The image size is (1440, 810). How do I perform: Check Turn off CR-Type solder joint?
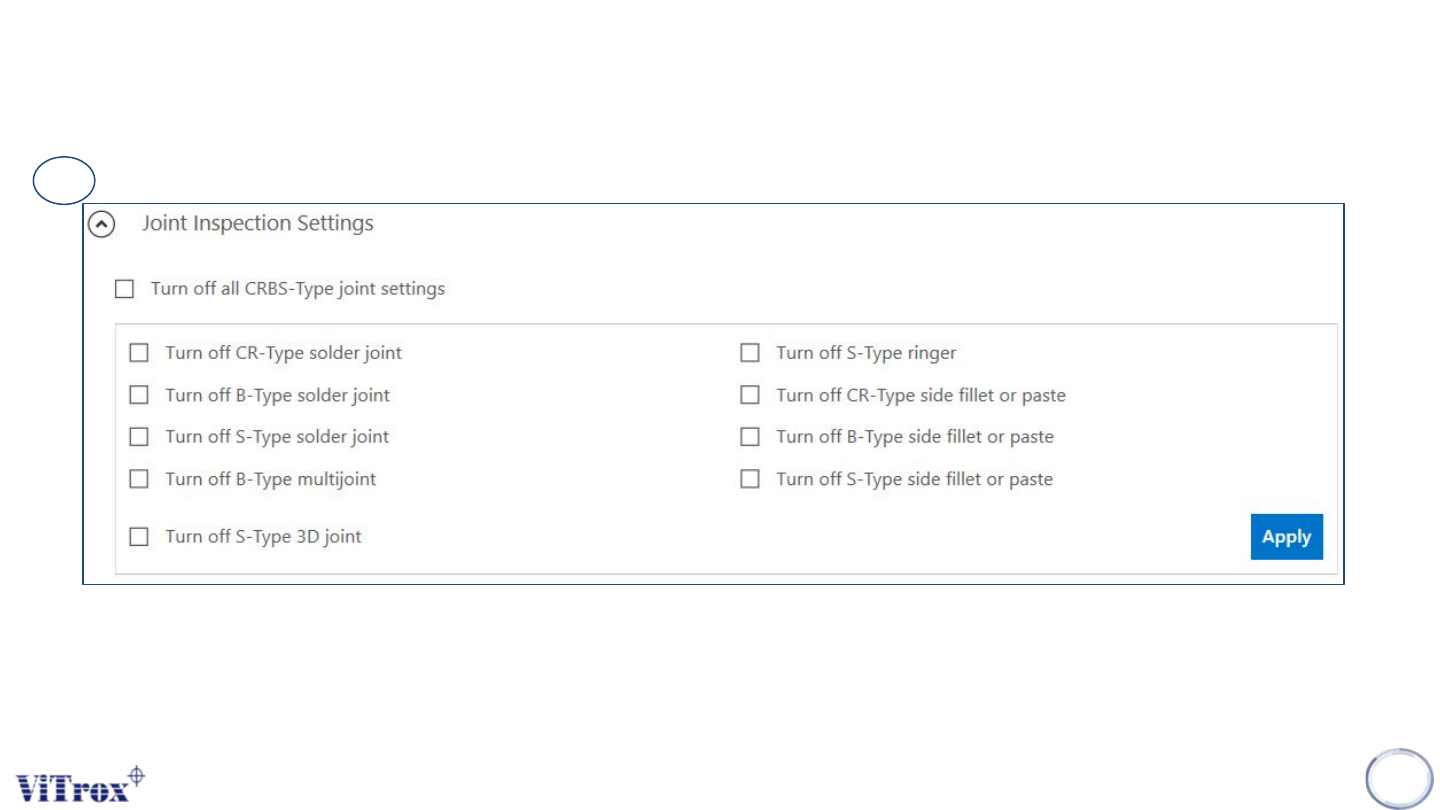tap(139, 353)
